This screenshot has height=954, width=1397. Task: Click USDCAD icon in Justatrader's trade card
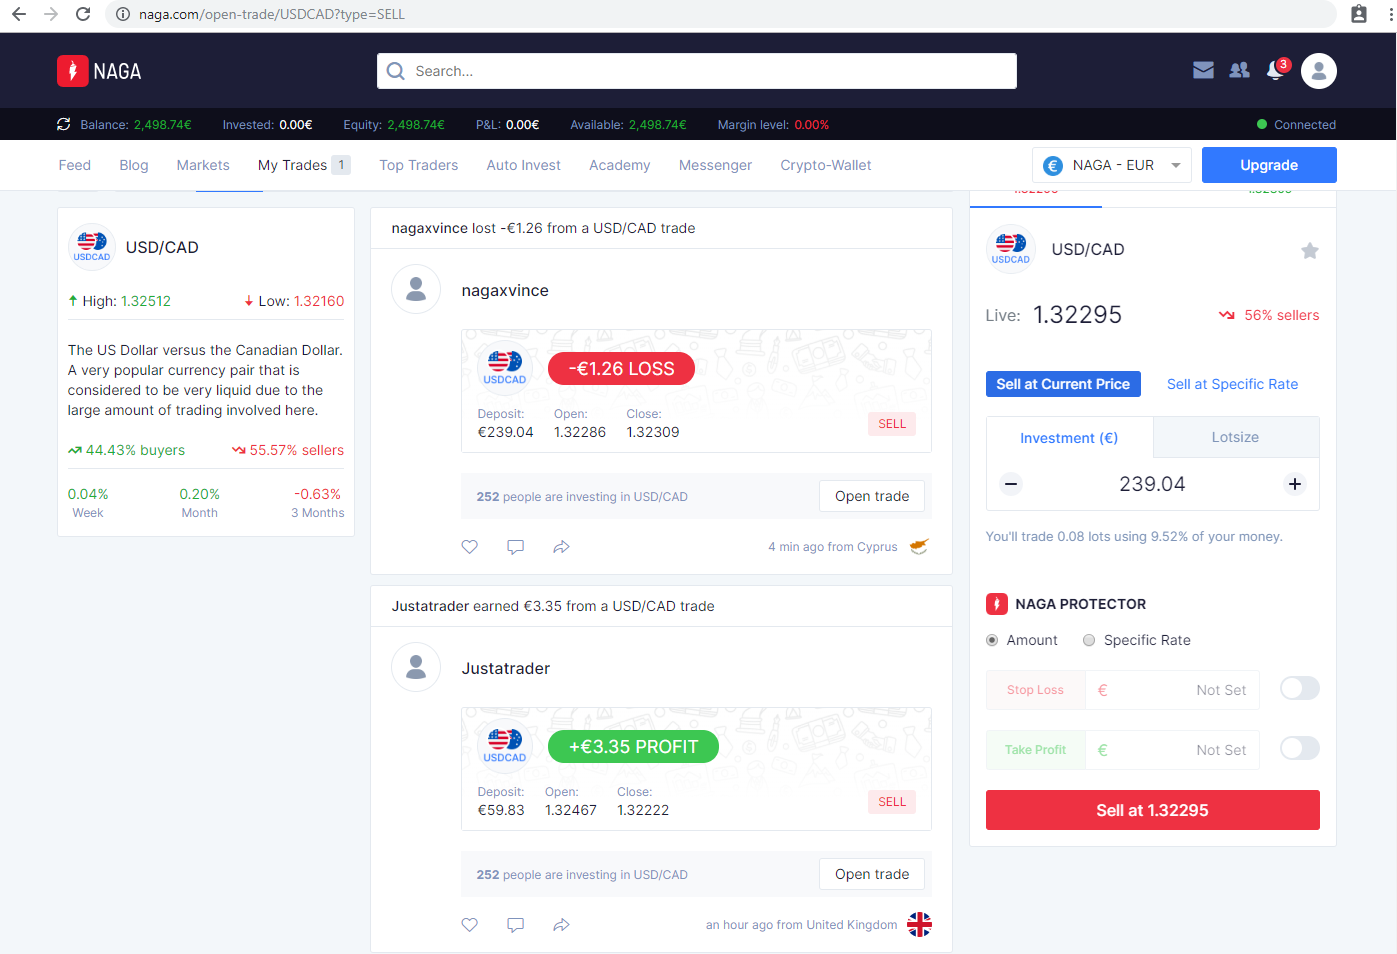click(505, 744)
